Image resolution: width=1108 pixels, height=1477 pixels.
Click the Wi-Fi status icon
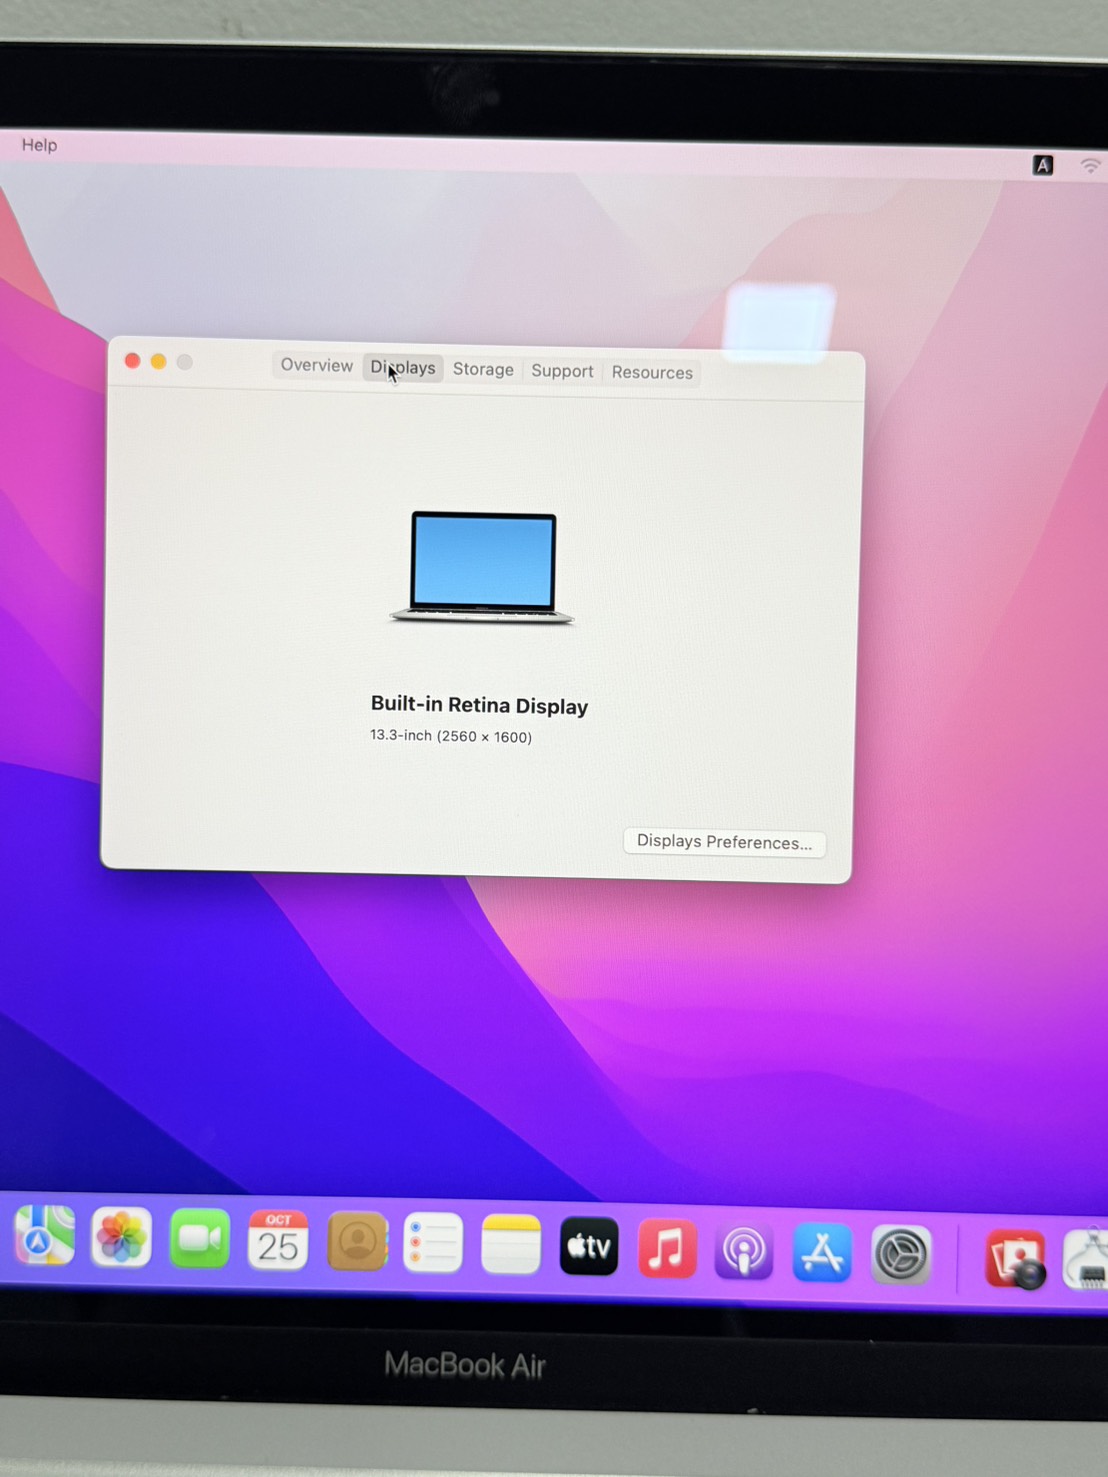click(1088, 166)
